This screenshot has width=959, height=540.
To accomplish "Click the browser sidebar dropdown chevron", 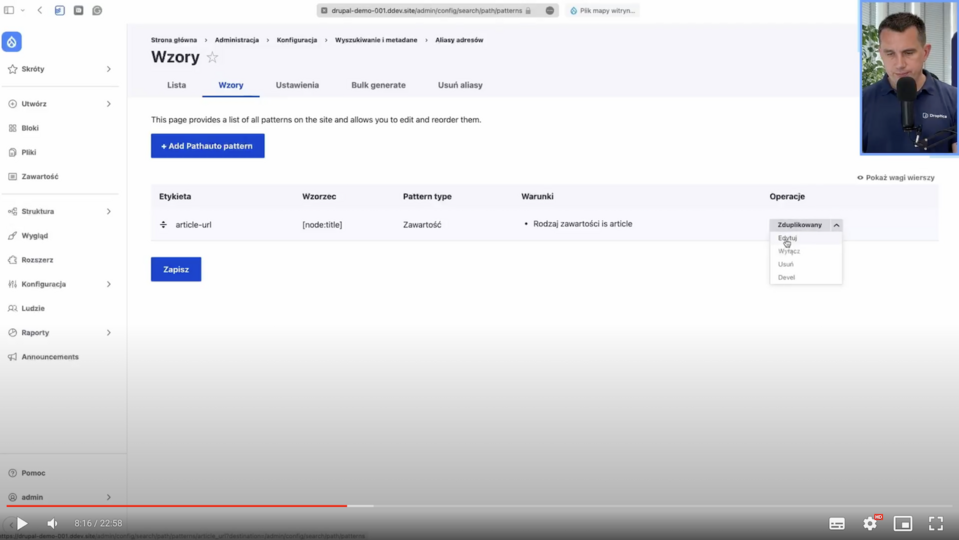I will tap(23, 10).
